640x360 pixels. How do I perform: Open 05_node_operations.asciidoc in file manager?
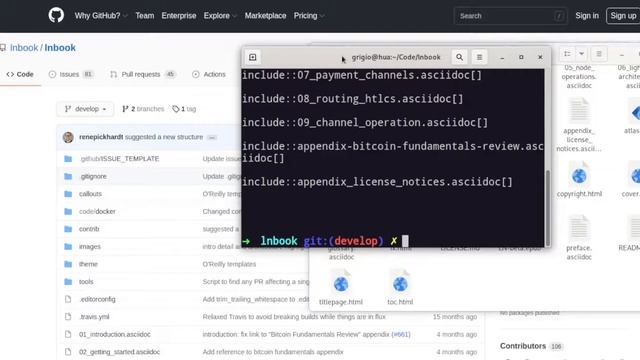pyautogui.click(x=579, y=77)
